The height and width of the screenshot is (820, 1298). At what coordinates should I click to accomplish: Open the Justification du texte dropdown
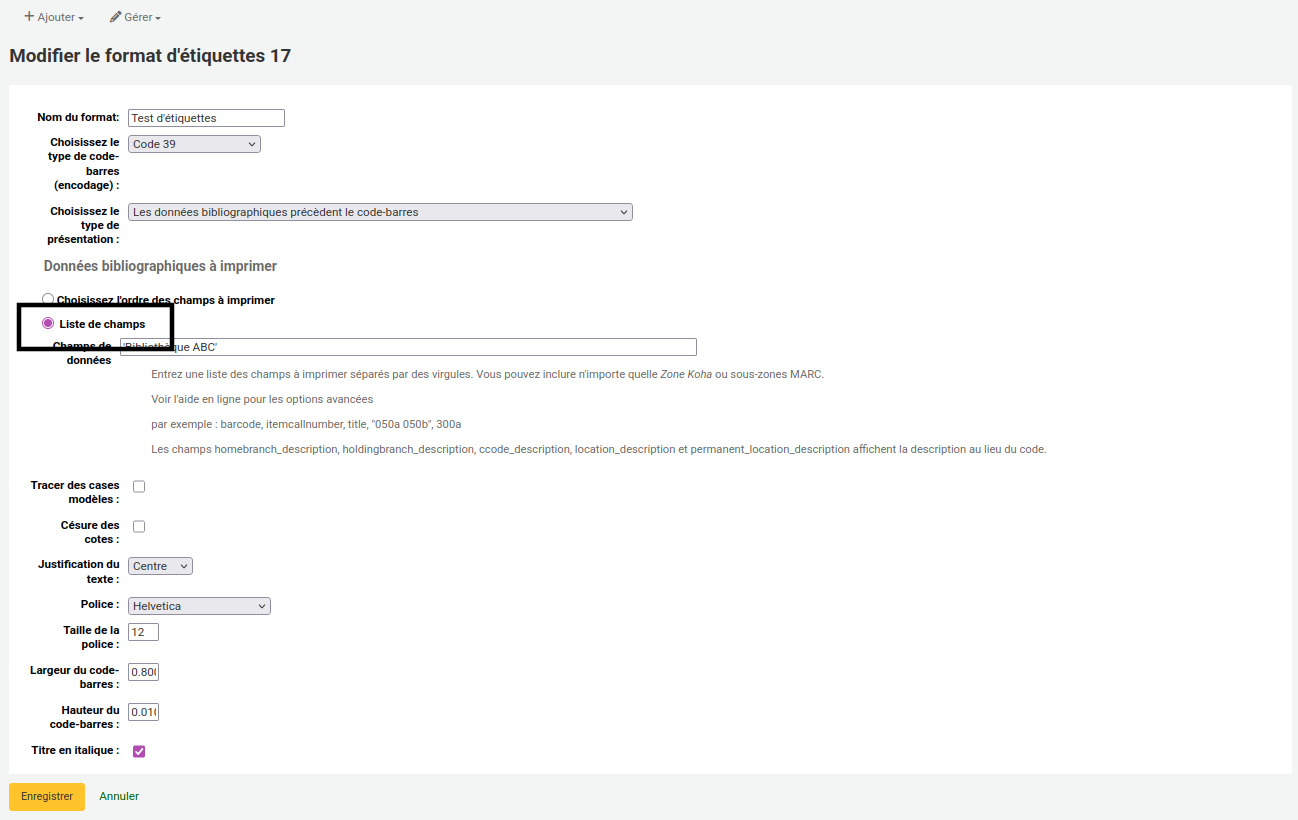pyautogui.click(x=160, y=566)
